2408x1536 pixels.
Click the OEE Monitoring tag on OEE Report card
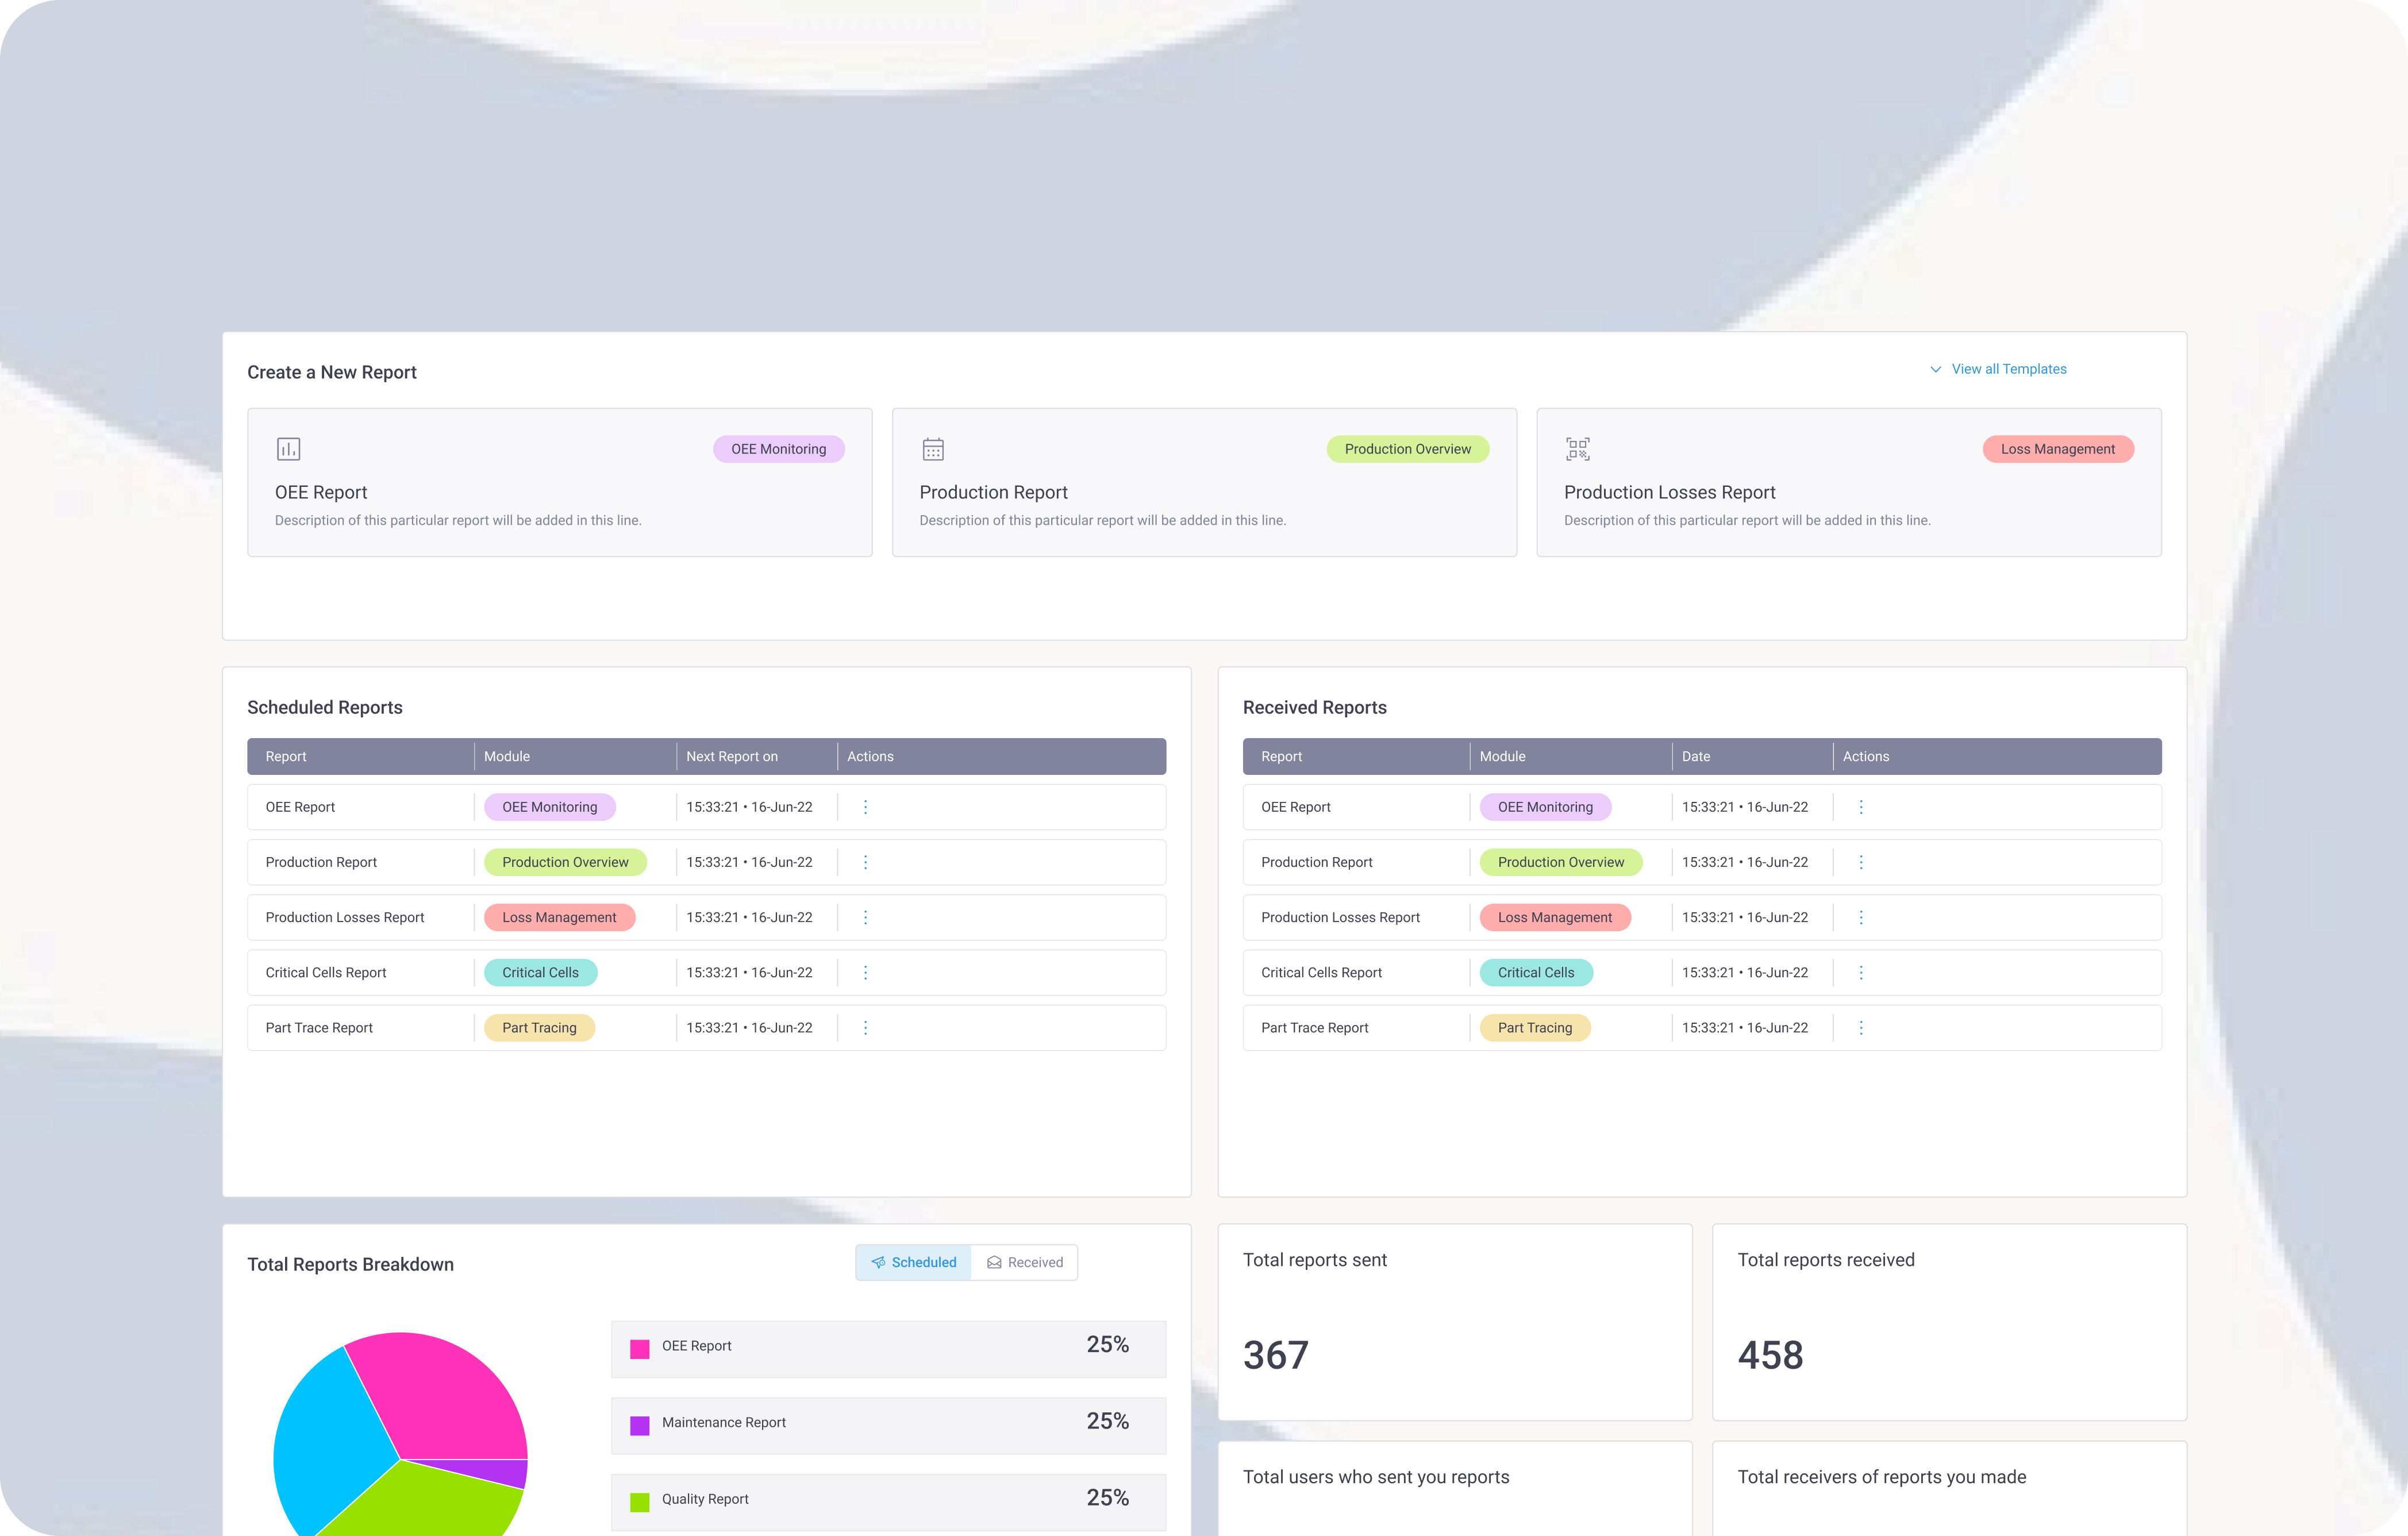click(x=779, y=449)
